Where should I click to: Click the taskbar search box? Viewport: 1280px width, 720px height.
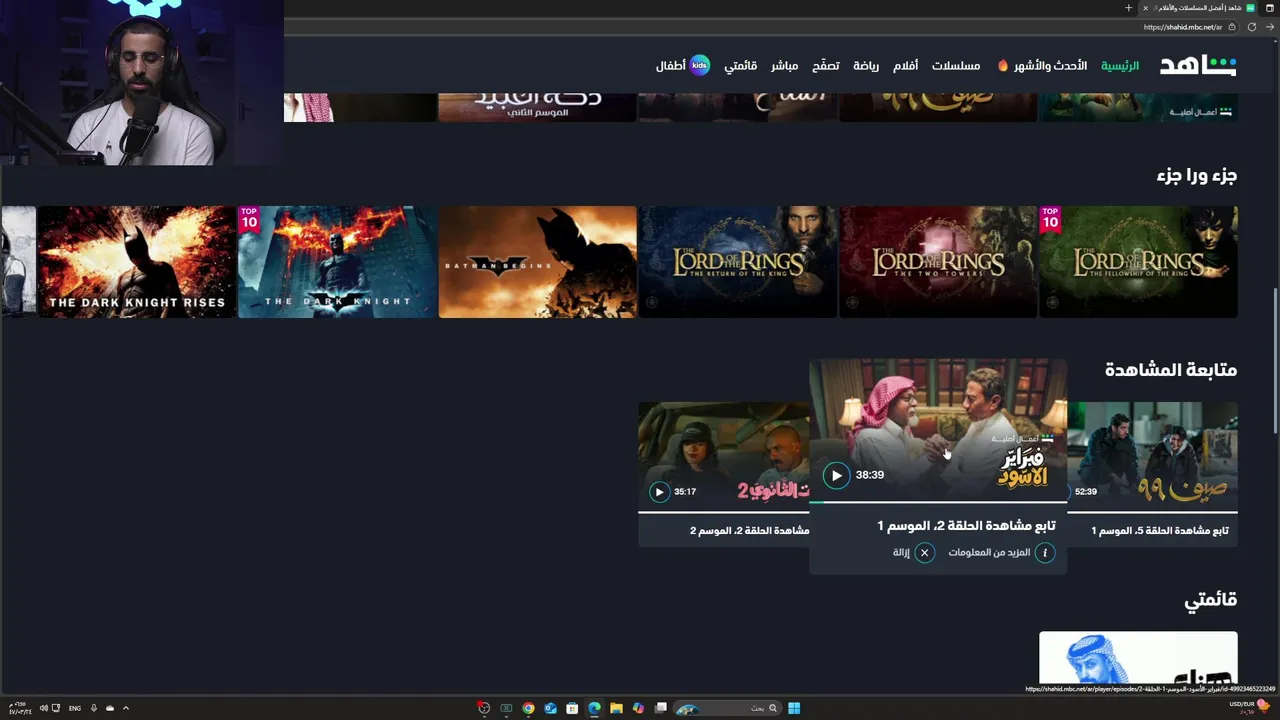pos(727,708)
